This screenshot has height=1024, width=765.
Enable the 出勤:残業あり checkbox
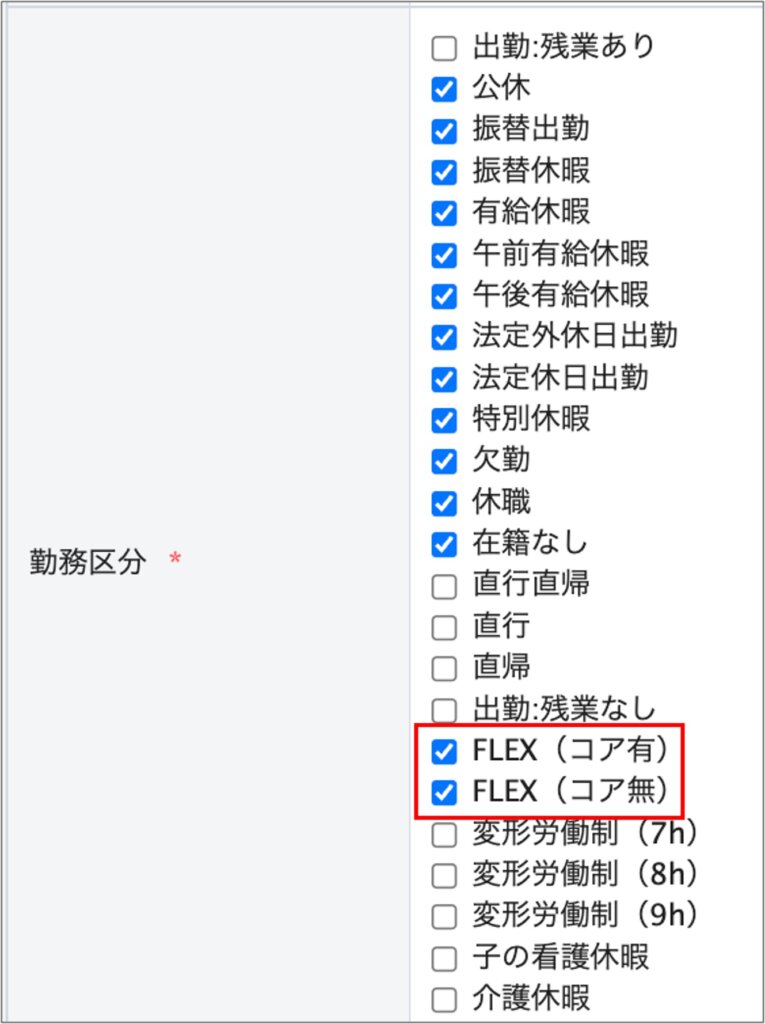(444, 47)
